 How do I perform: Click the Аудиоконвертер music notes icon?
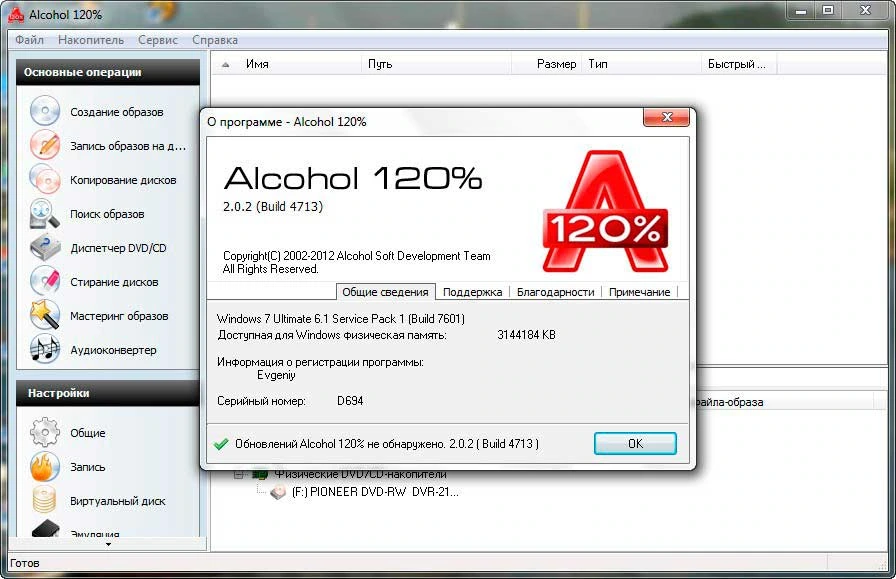[45, 349]
